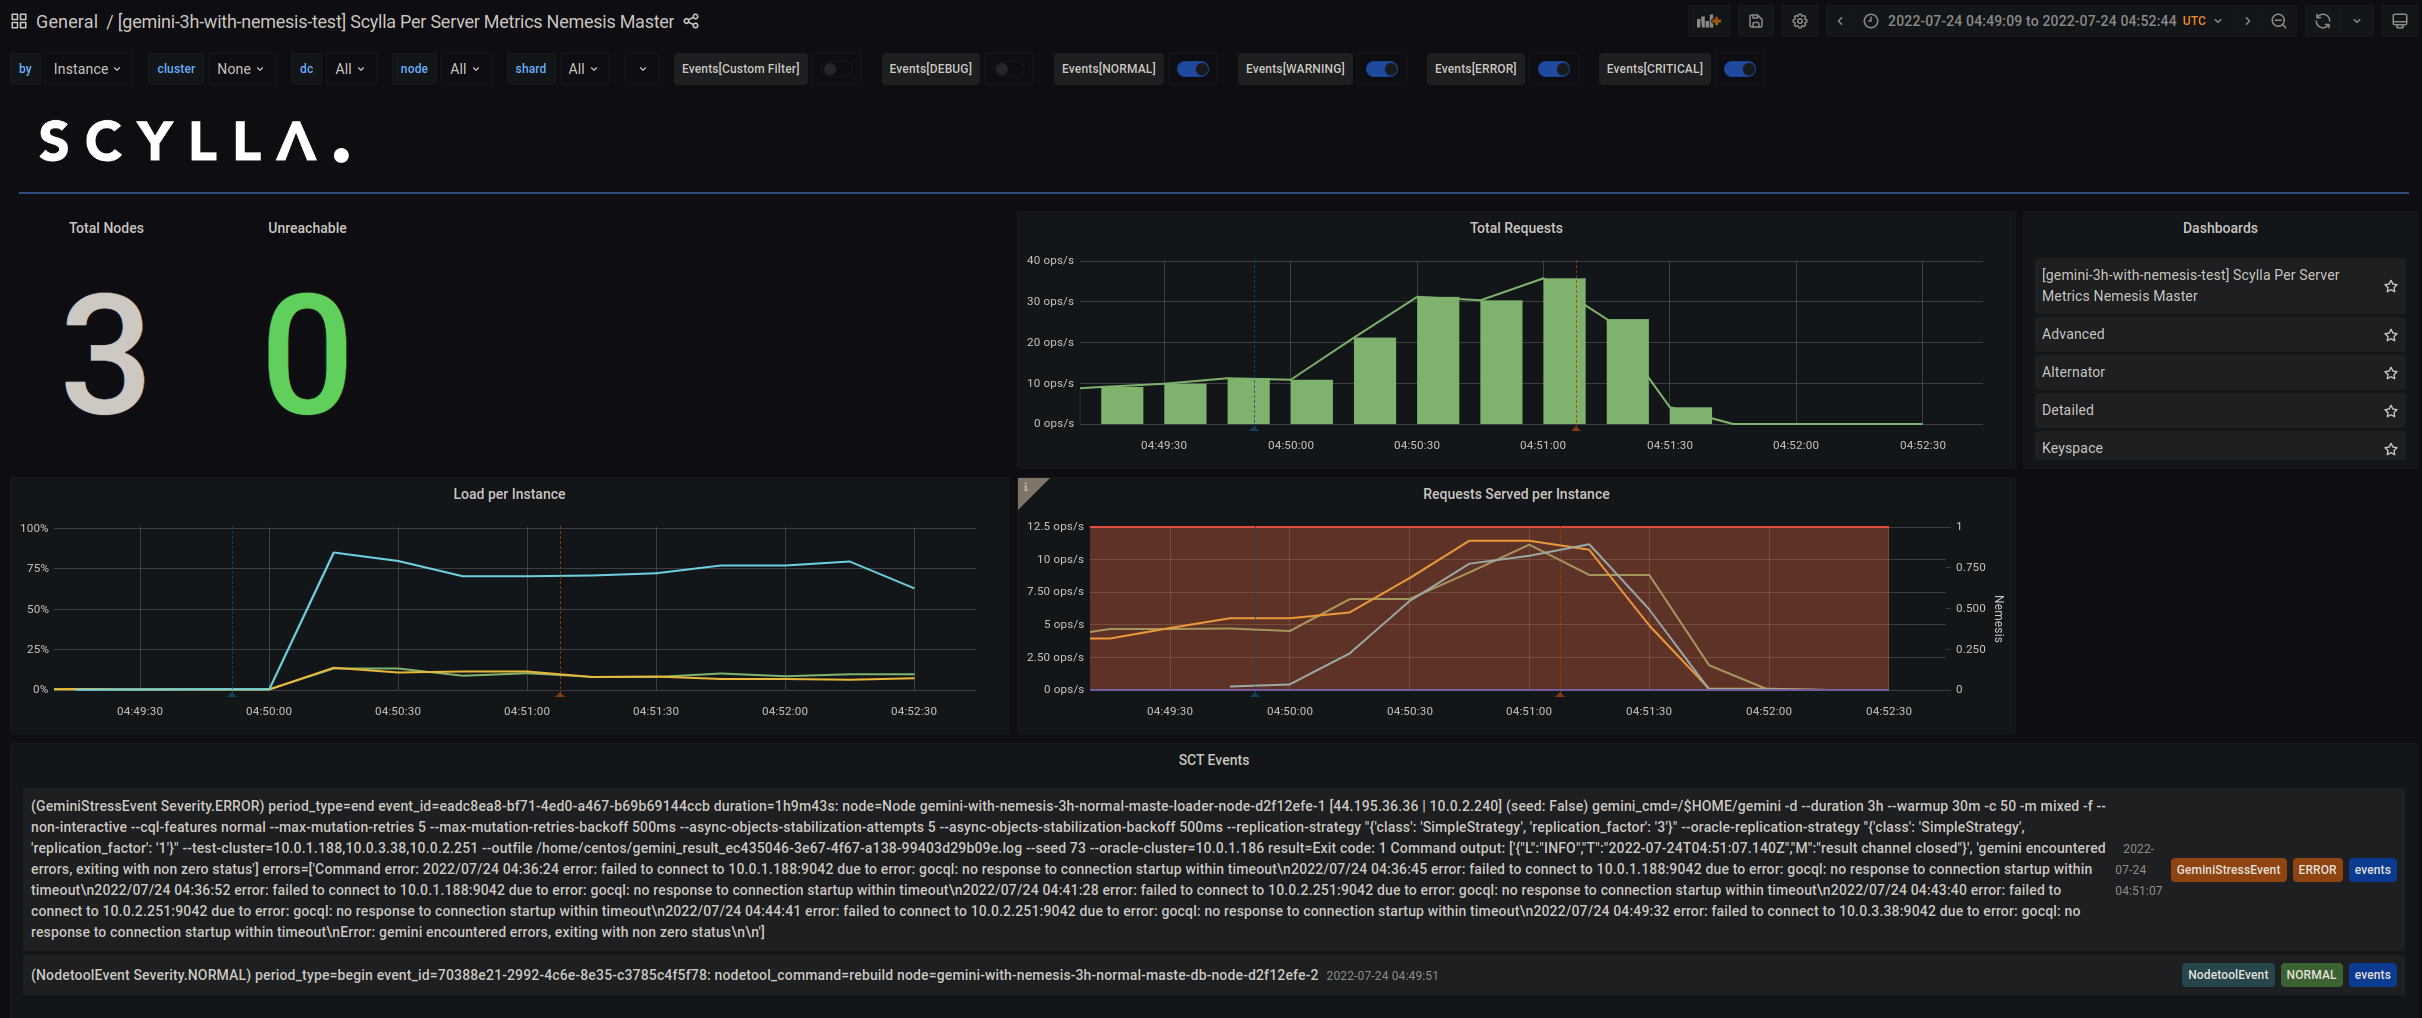2422x1018 pixels.
Task: Open Total Nodes panel title menu
Action: pyautogui.click(x=106, y=228)
